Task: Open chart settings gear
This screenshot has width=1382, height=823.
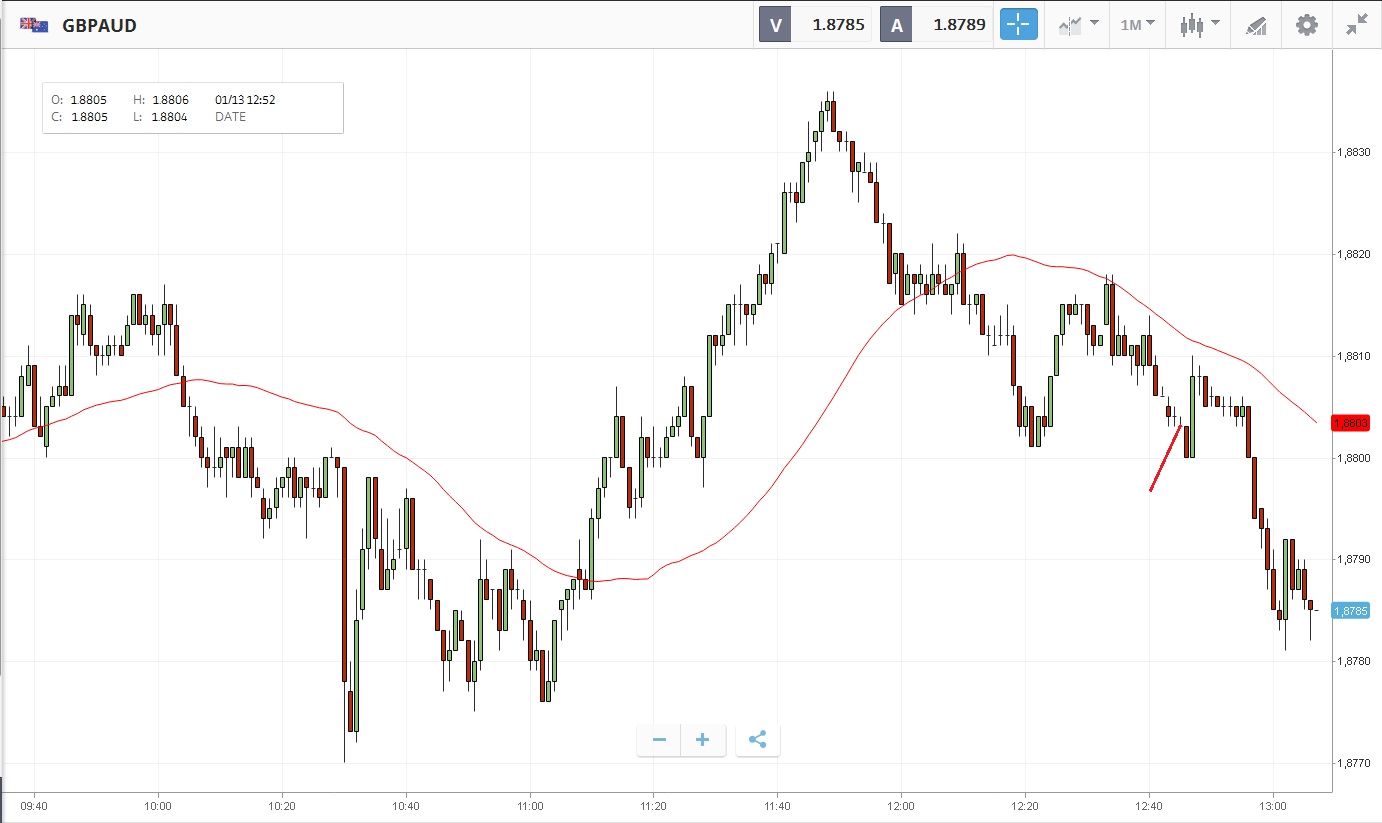Action: tap(1306, 25)
